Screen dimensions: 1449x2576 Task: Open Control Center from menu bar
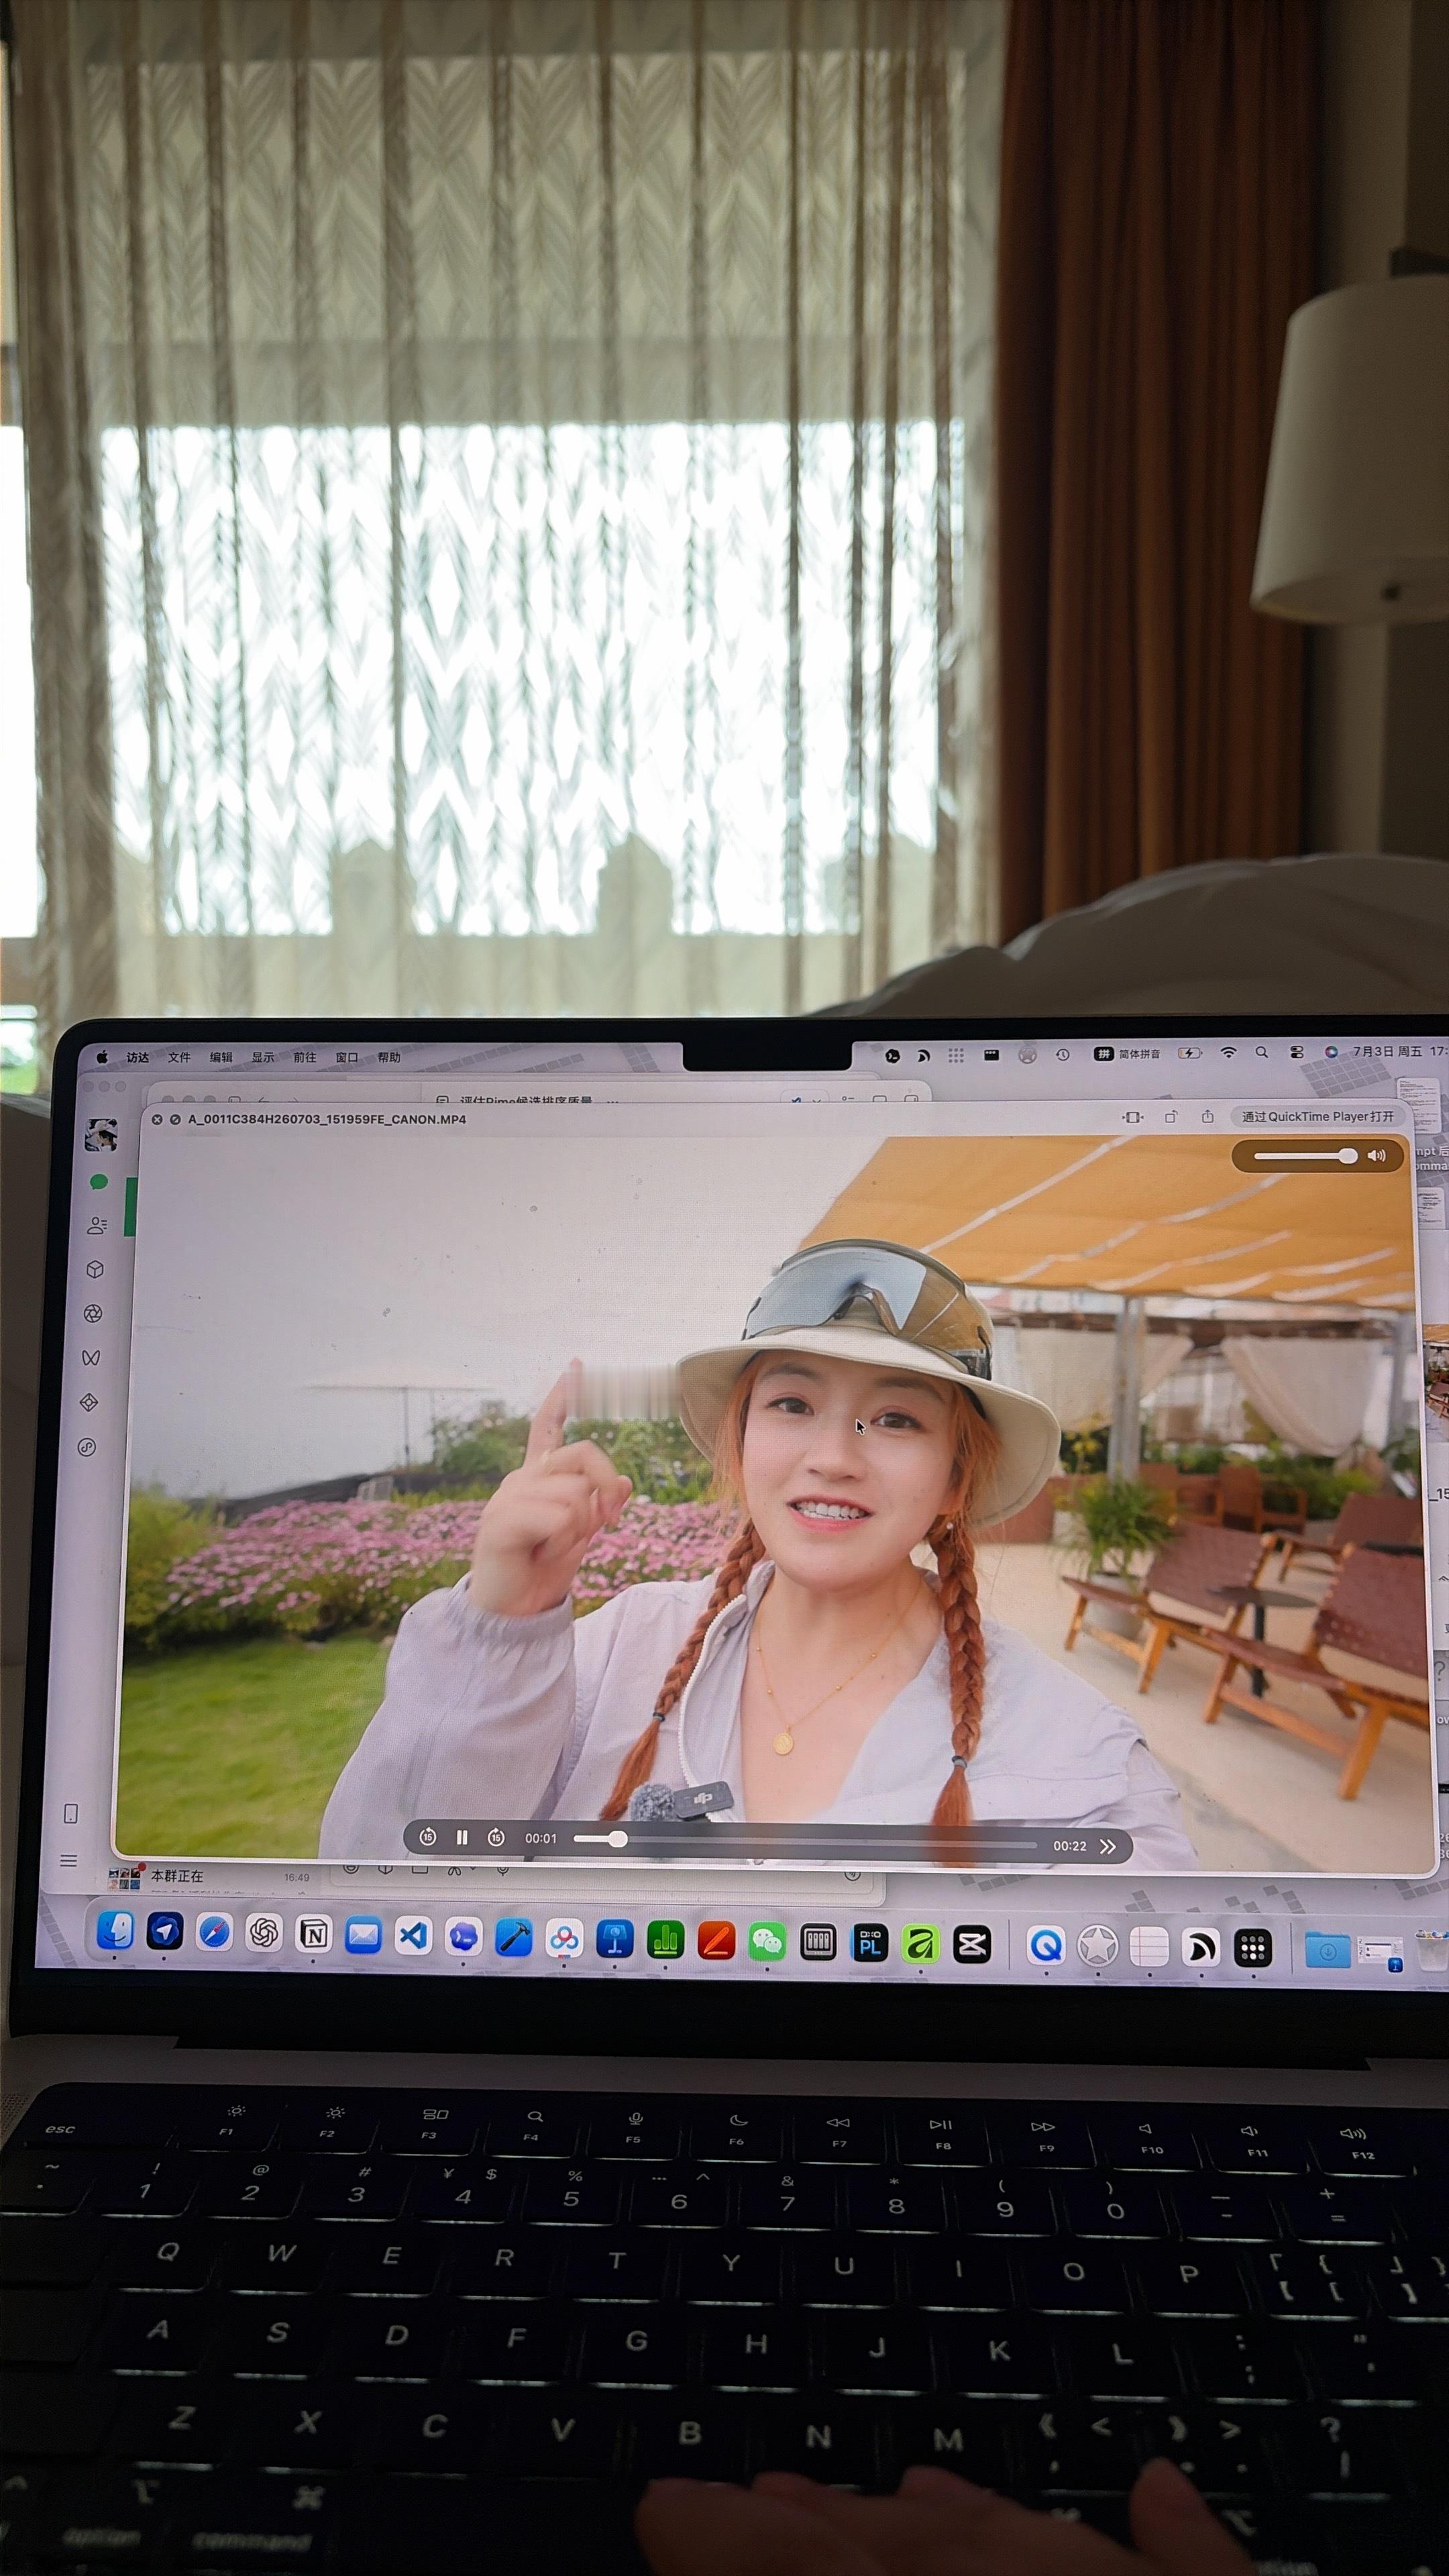tap(1297, 1053)
